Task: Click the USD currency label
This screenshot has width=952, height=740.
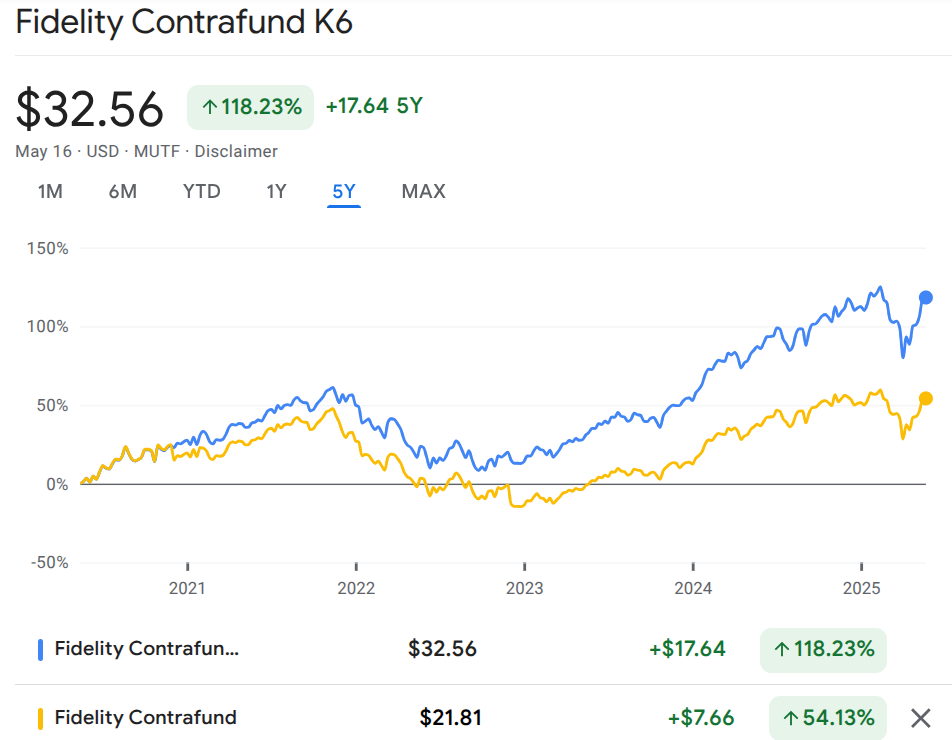Action: coord(103,151)
